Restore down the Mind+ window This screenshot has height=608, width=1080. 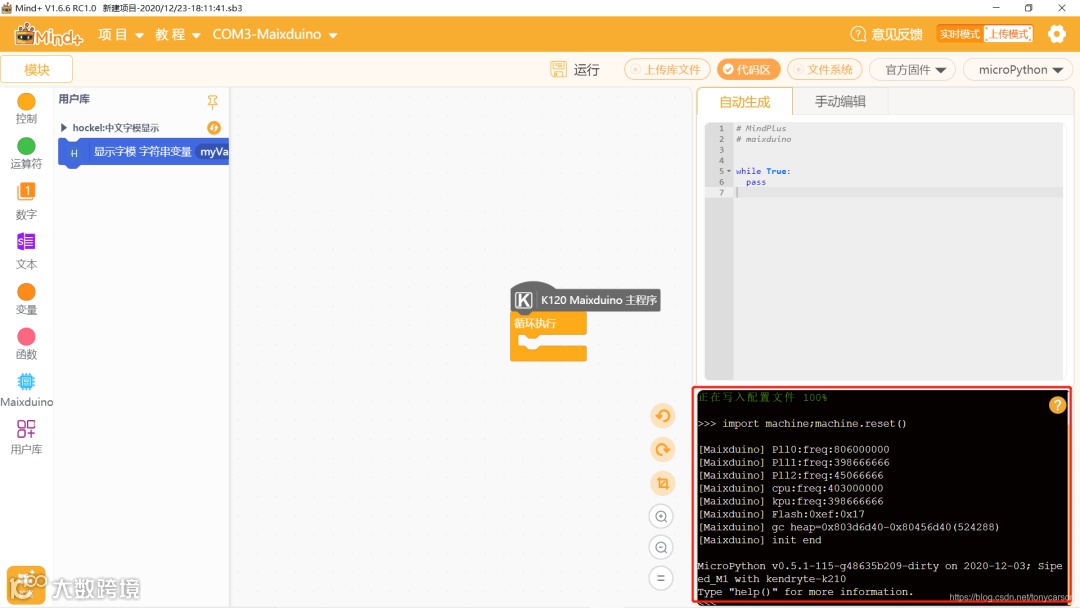point(1028,8)
